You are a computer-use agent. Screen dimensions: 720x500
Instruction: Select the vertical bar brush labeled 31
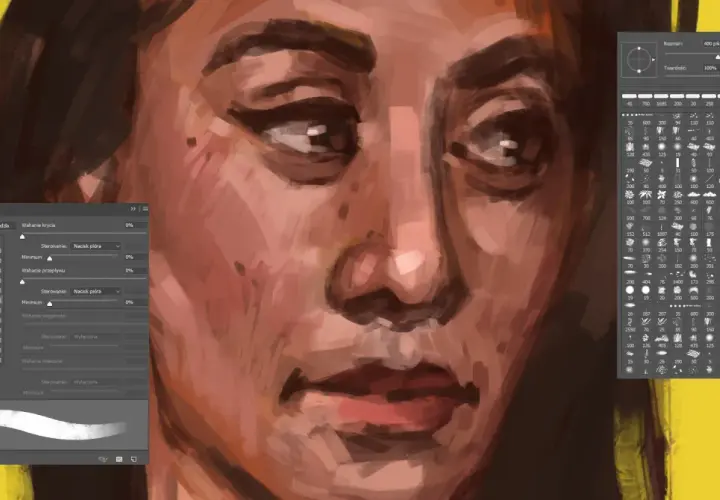point(678,164)
